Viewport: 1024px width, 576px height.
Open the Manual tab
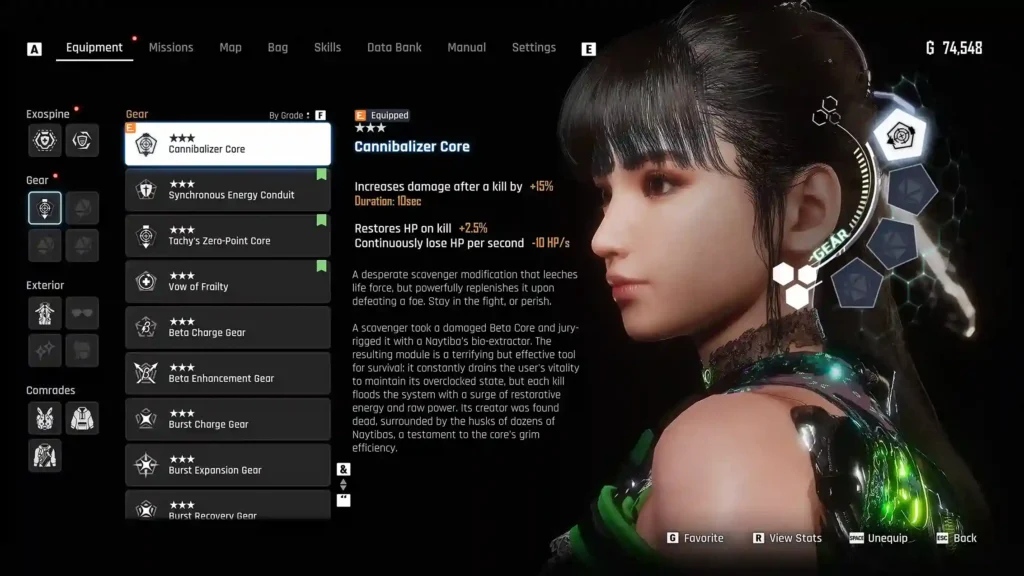[x=466, y=48]
